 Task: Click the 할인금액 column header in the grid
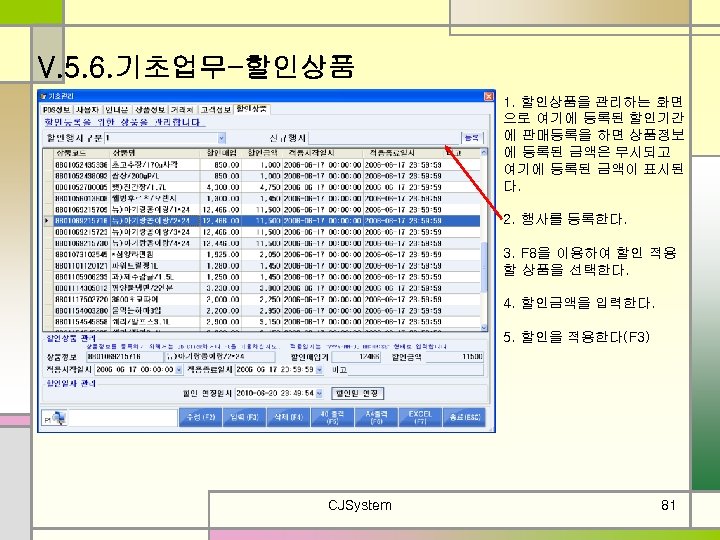point(262,152)
